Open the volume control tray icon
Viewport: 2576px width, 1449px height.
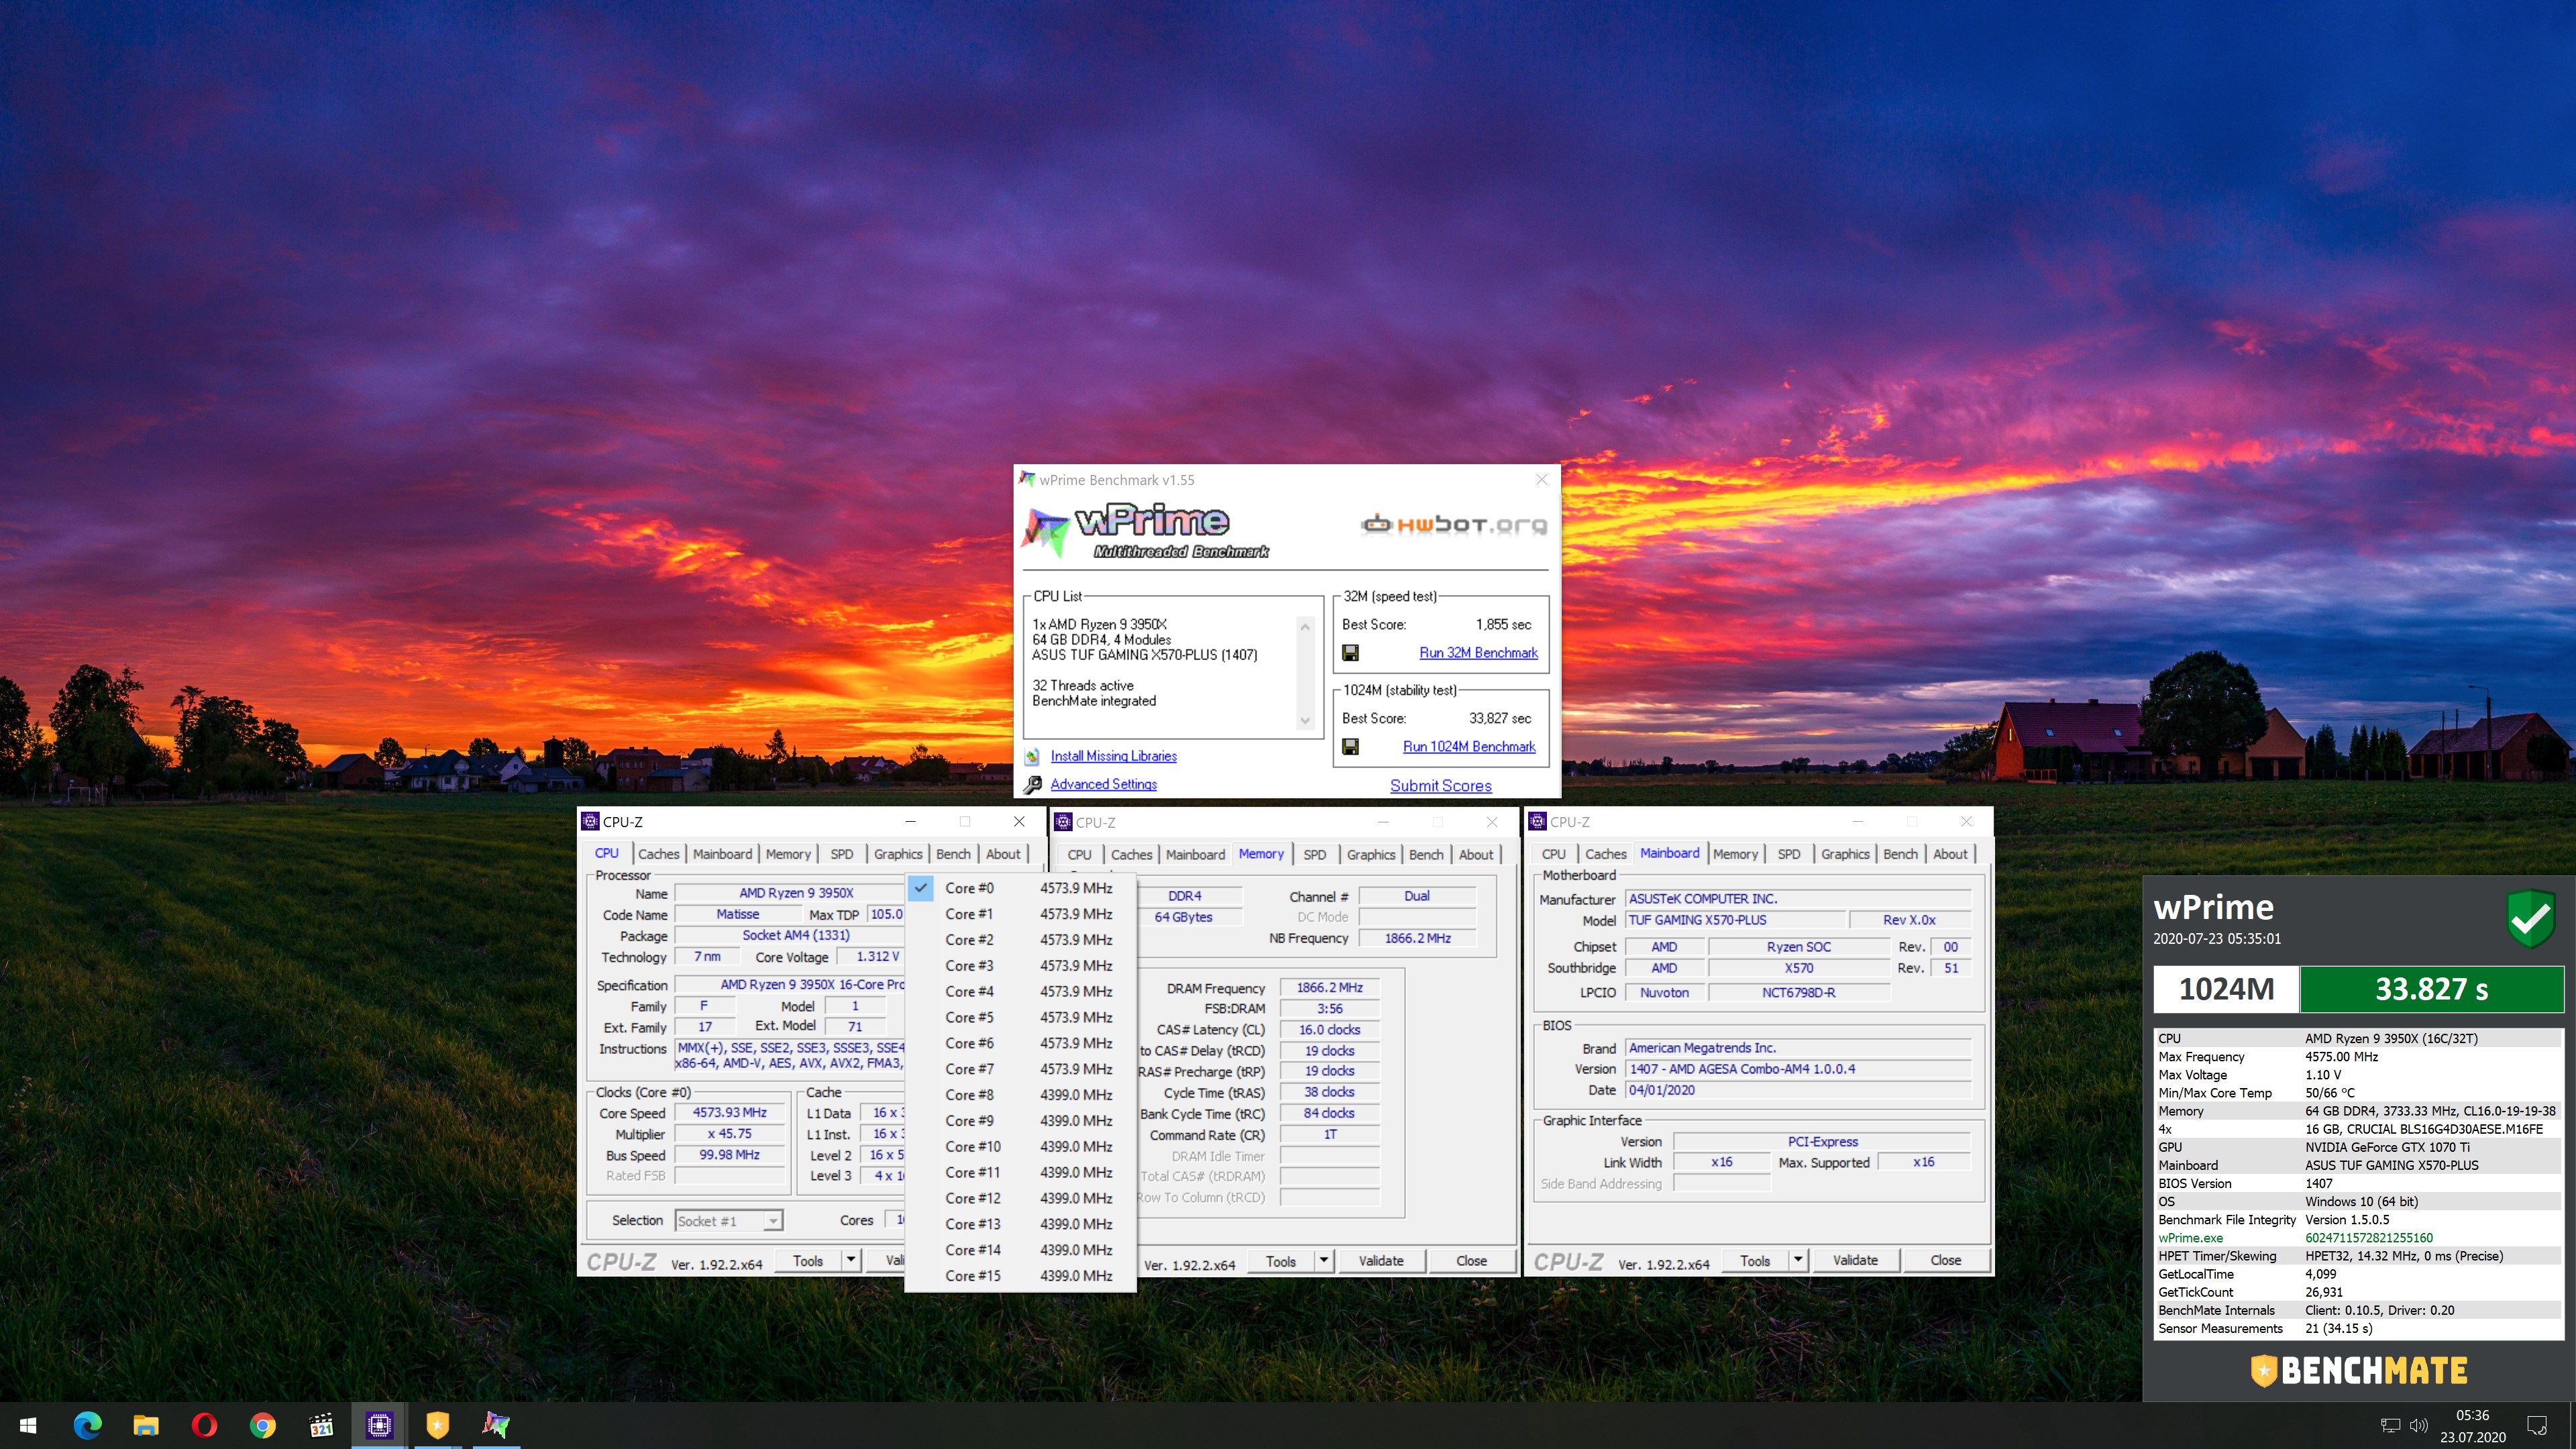[2419, 1425]
